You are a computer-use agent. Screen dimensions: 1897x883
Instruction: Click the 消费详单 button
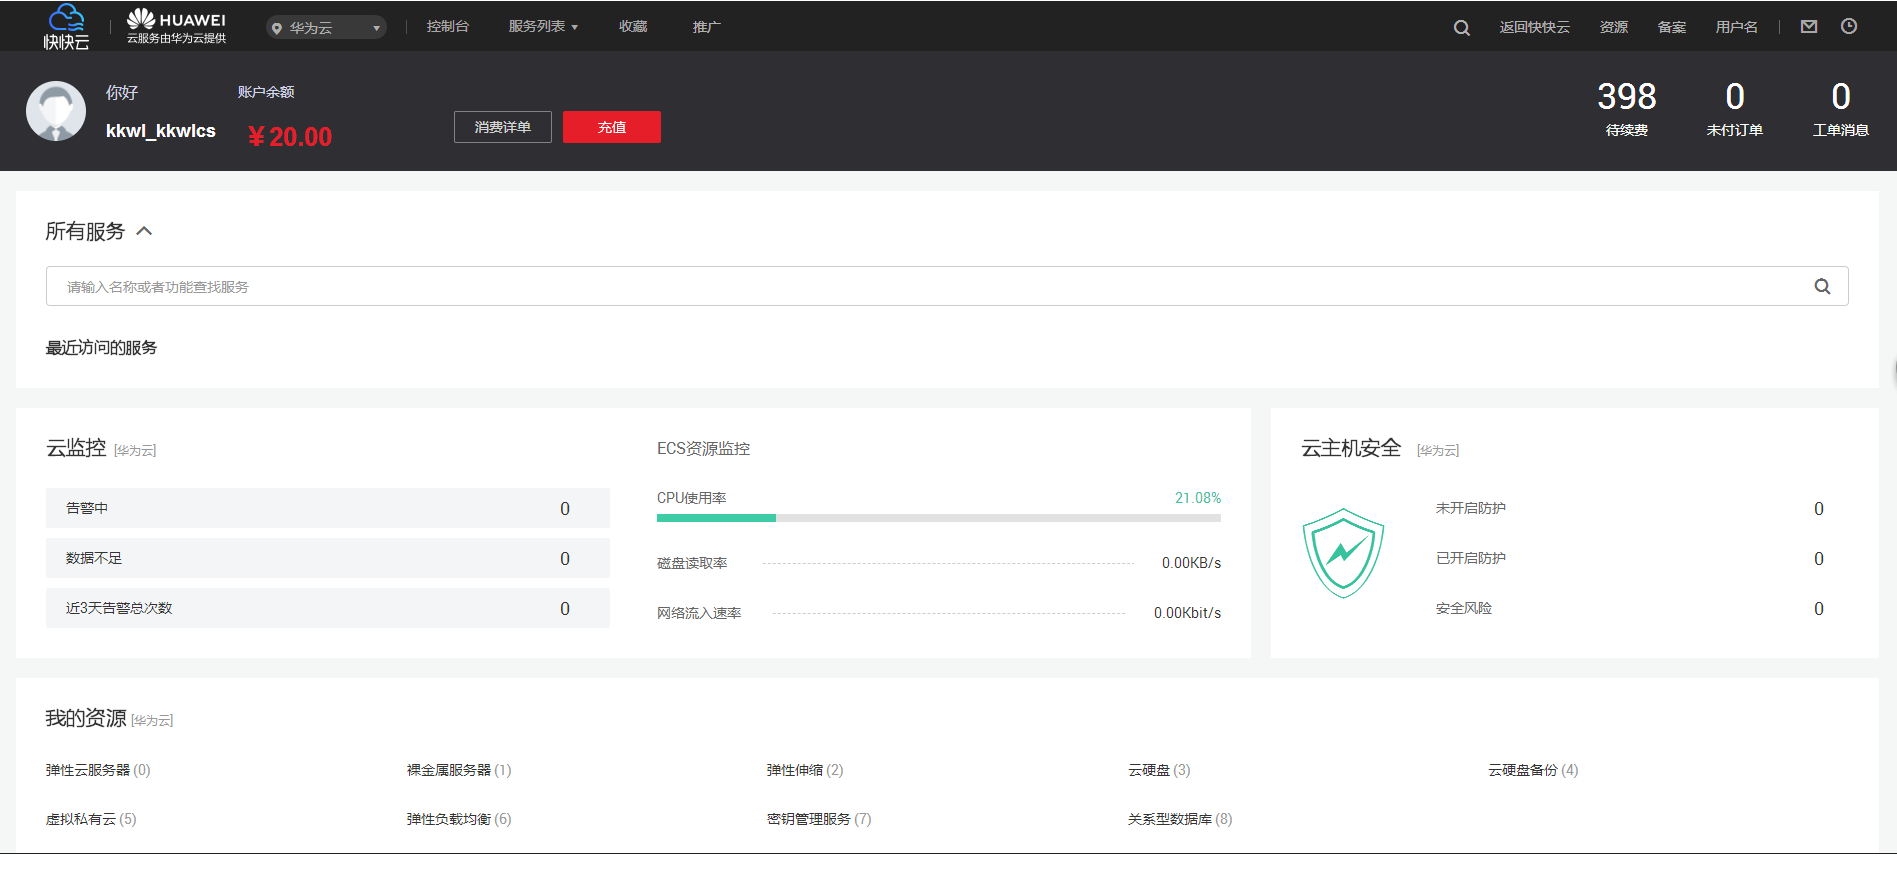502,127
